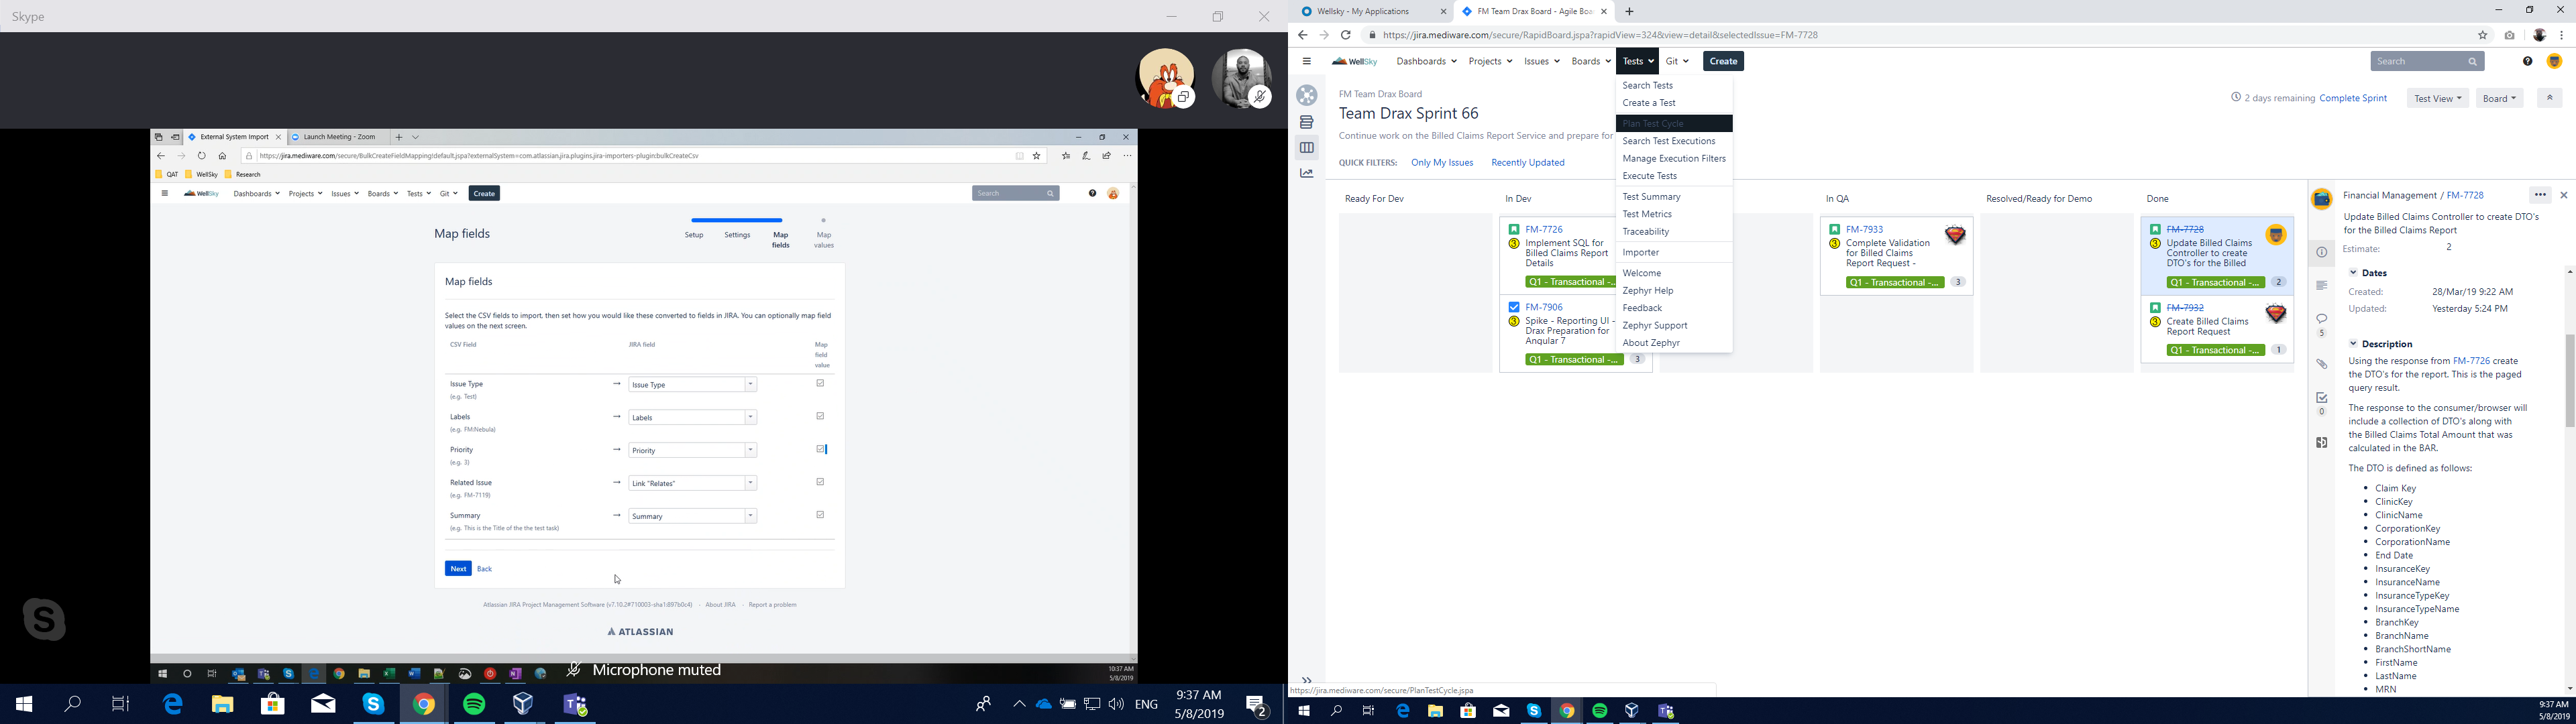Click the detail panel vertical scrollbar thumb

click(2569, 380)
